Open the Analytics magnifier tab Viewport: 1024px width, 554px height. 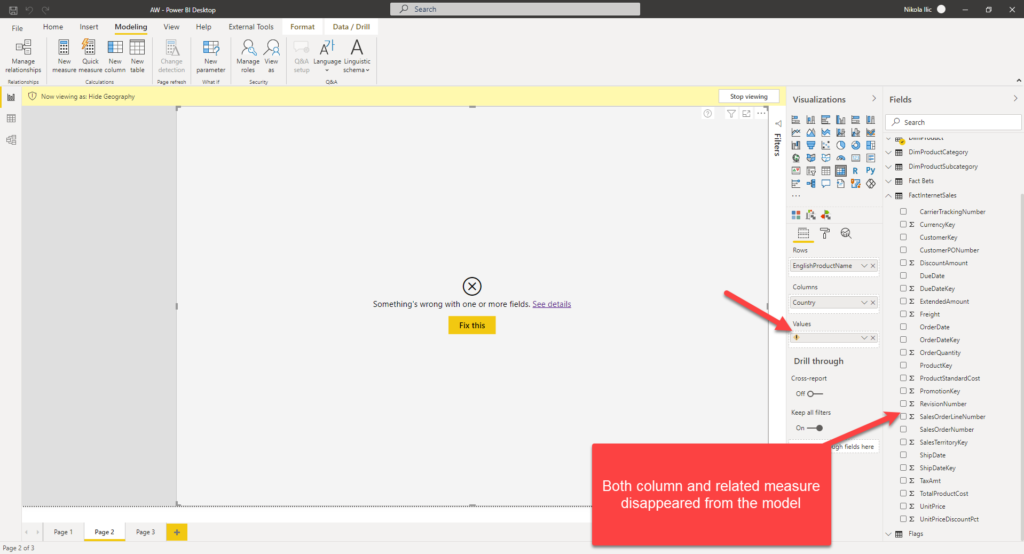[x=846, y=233]
